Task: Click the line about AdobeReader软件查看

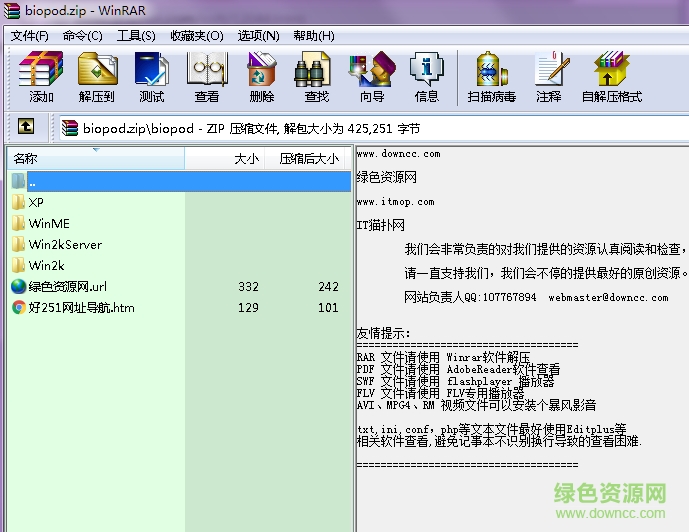Action: pos(458,369)
